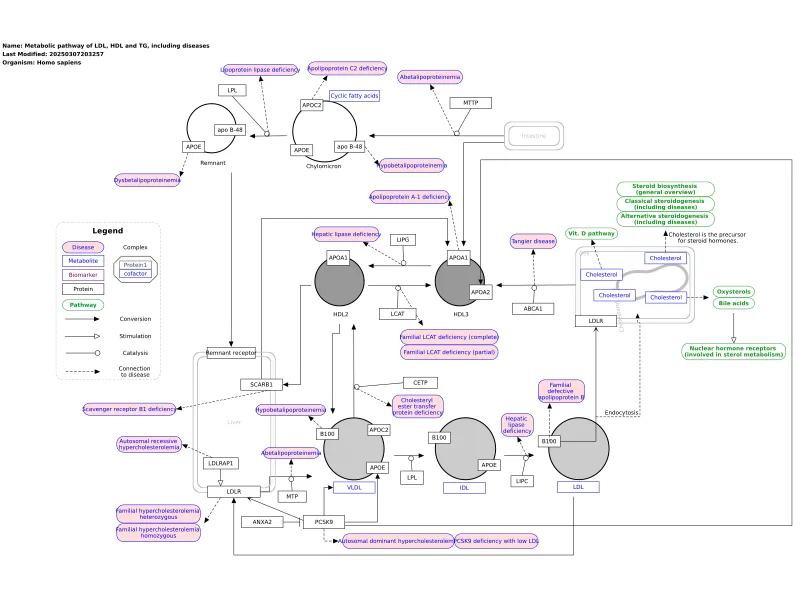Open the Steroid biosynthesis overview node
The height and width of the screenshot is (600, 800).
[665, 189]
